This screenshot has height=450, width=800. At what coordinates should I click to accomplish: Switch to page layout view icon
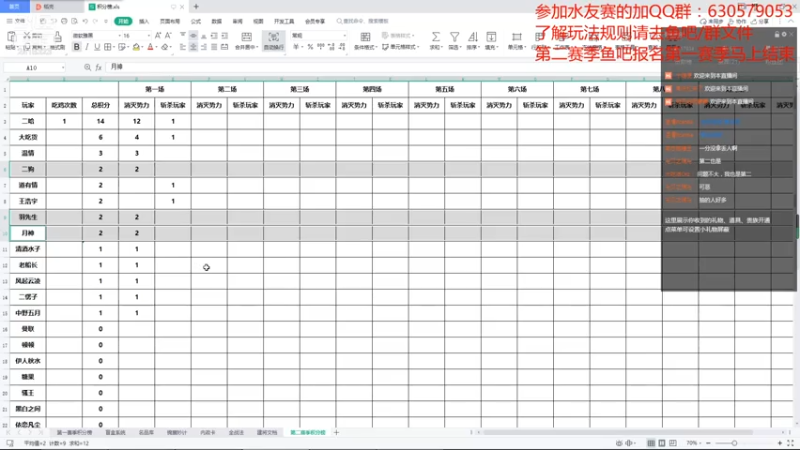point(662,443)
